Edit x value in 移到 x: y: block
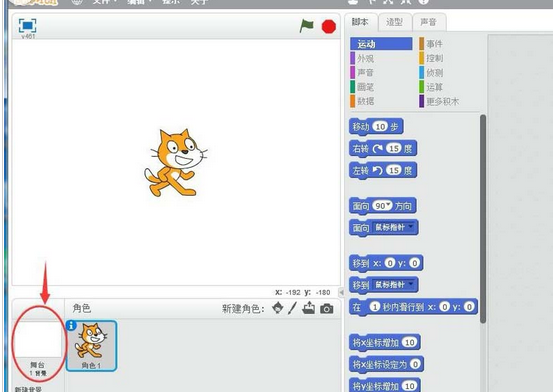 (390, 263)
